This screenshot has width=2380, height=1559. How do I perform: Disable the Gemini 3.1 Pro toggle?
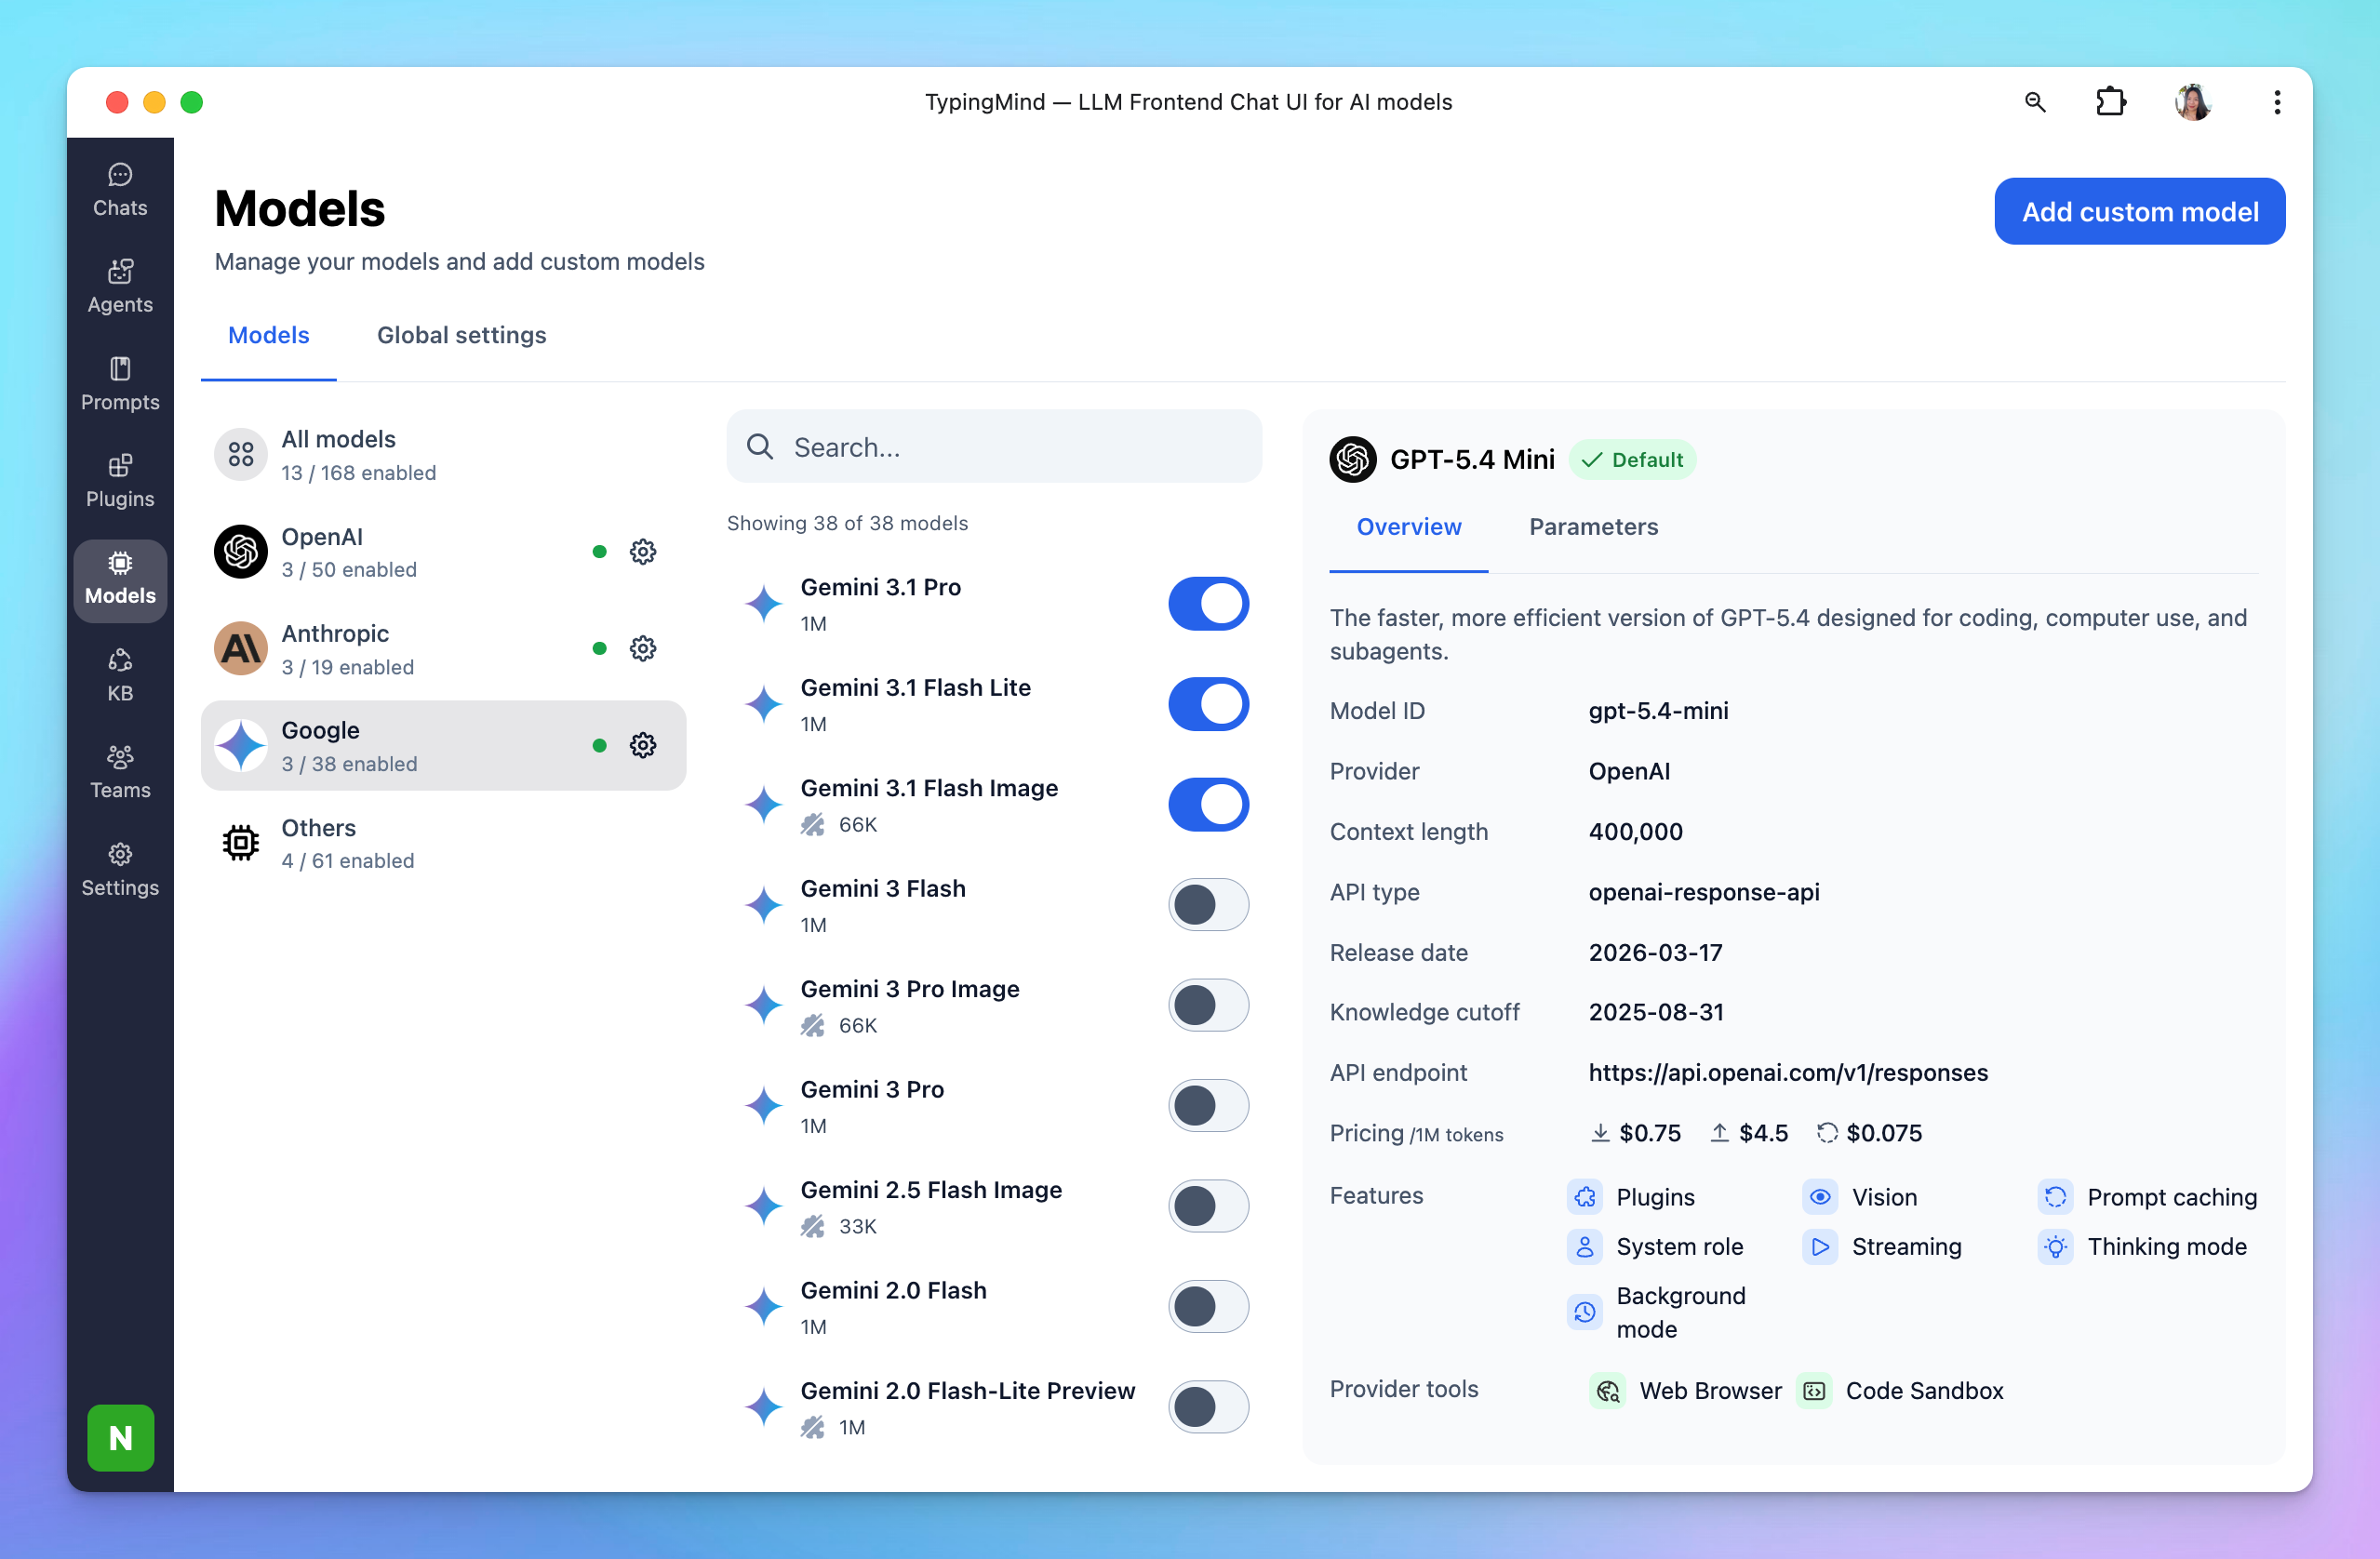click(x=1208, y=604)
